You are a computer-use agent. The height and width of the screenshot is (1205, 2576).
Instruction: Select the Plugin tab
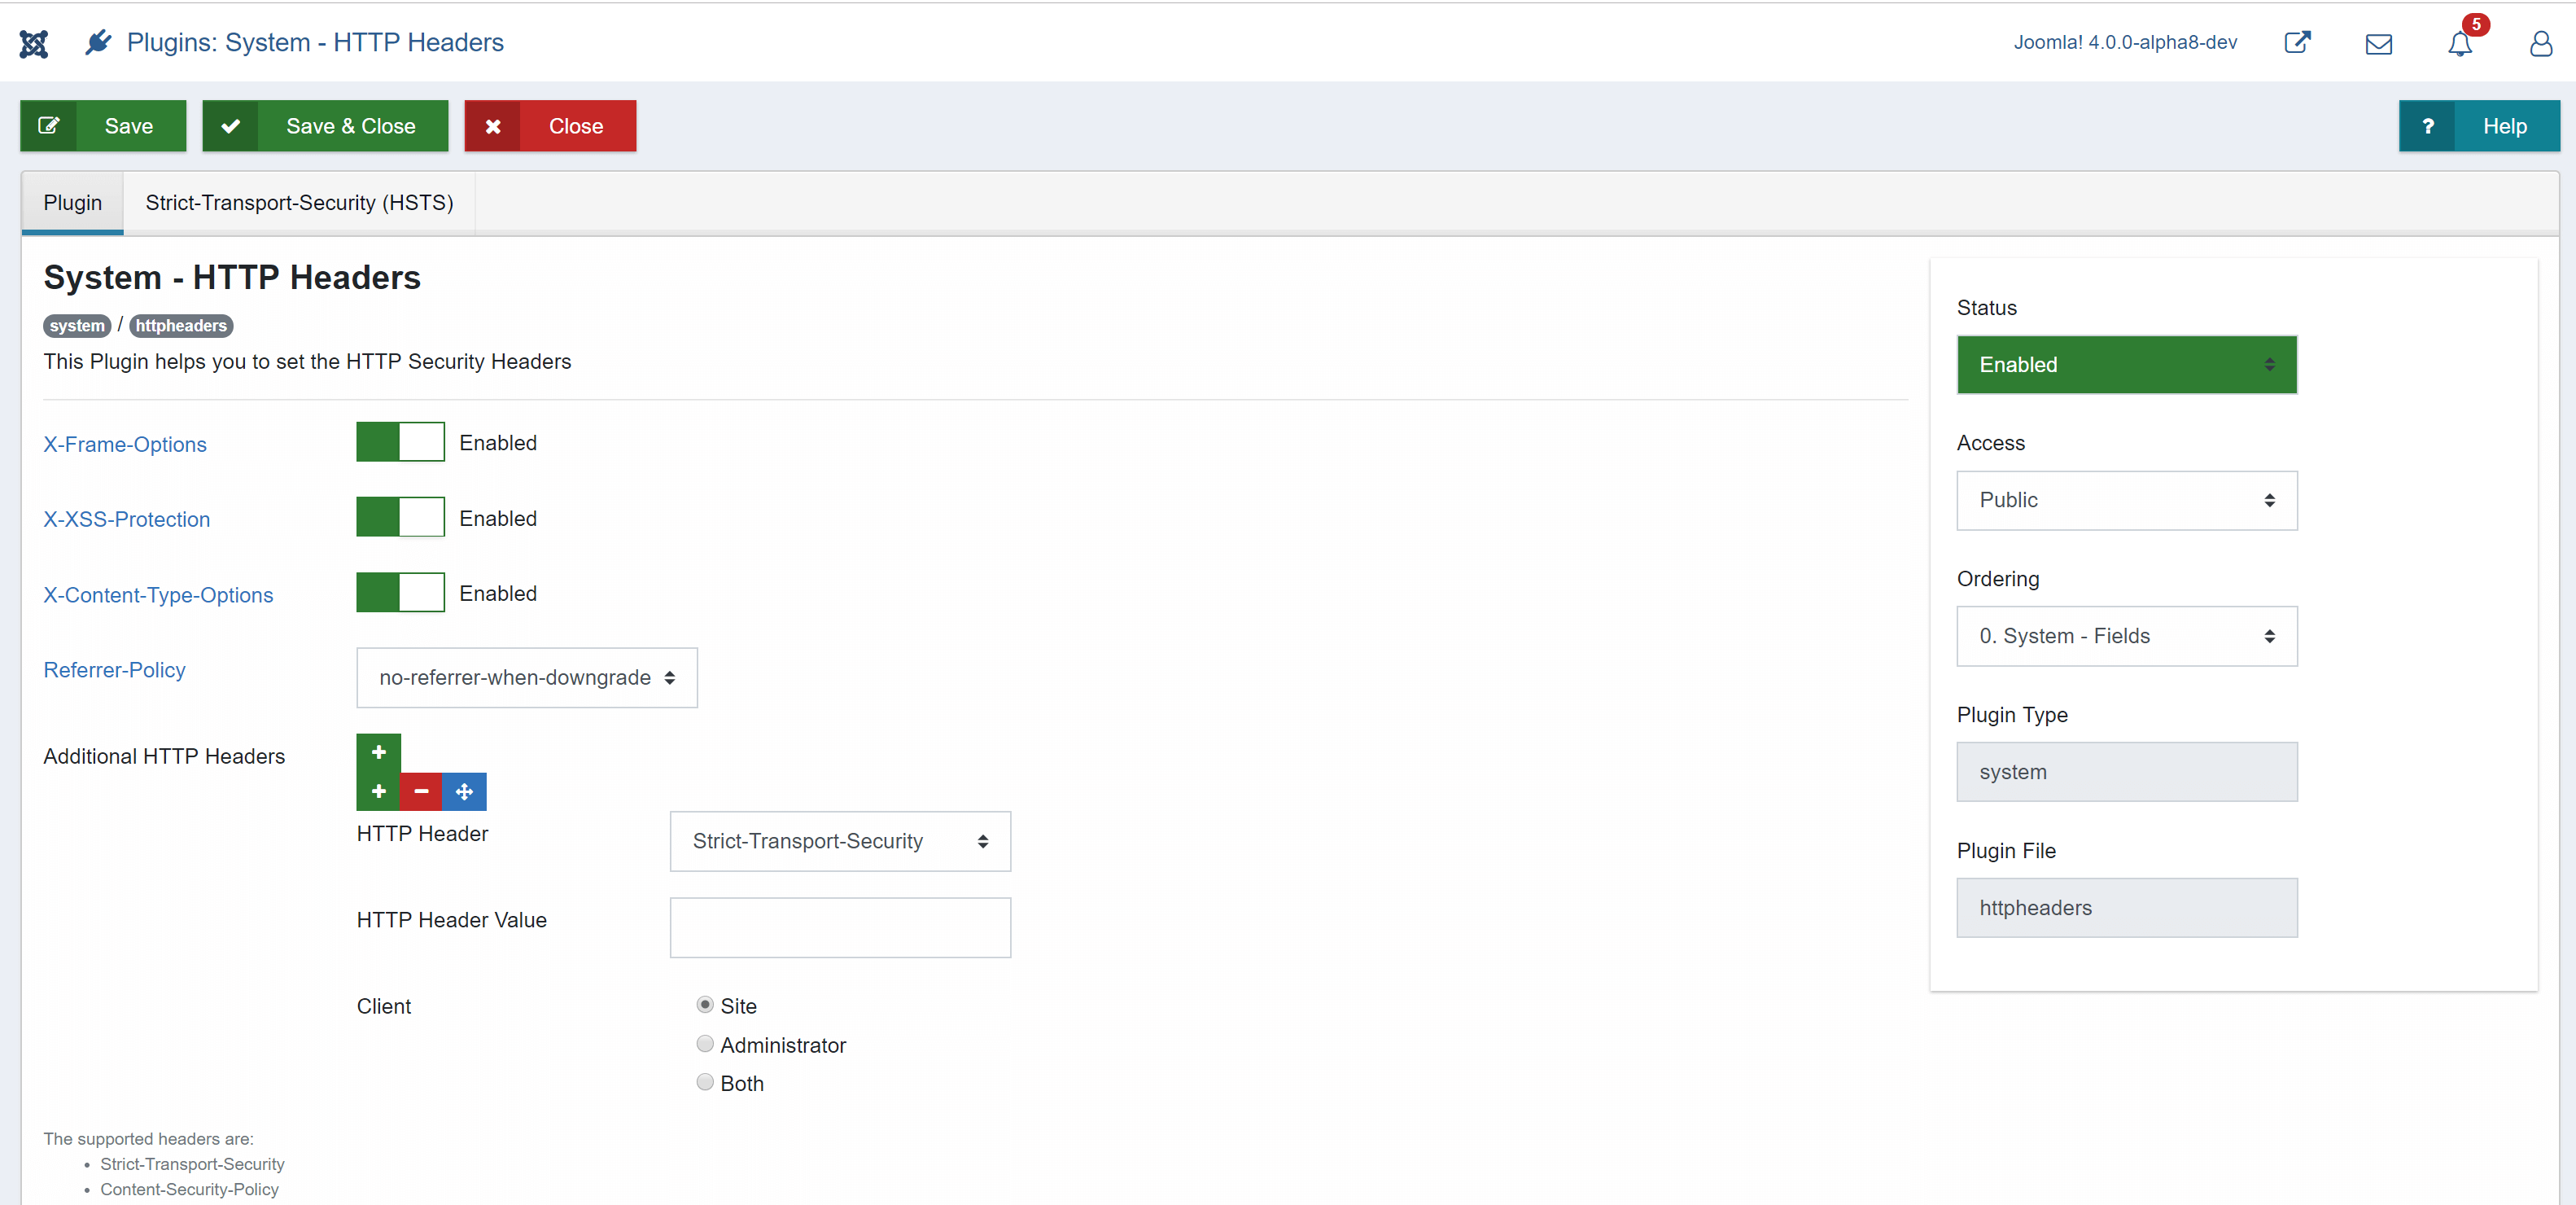click(72, 203)
